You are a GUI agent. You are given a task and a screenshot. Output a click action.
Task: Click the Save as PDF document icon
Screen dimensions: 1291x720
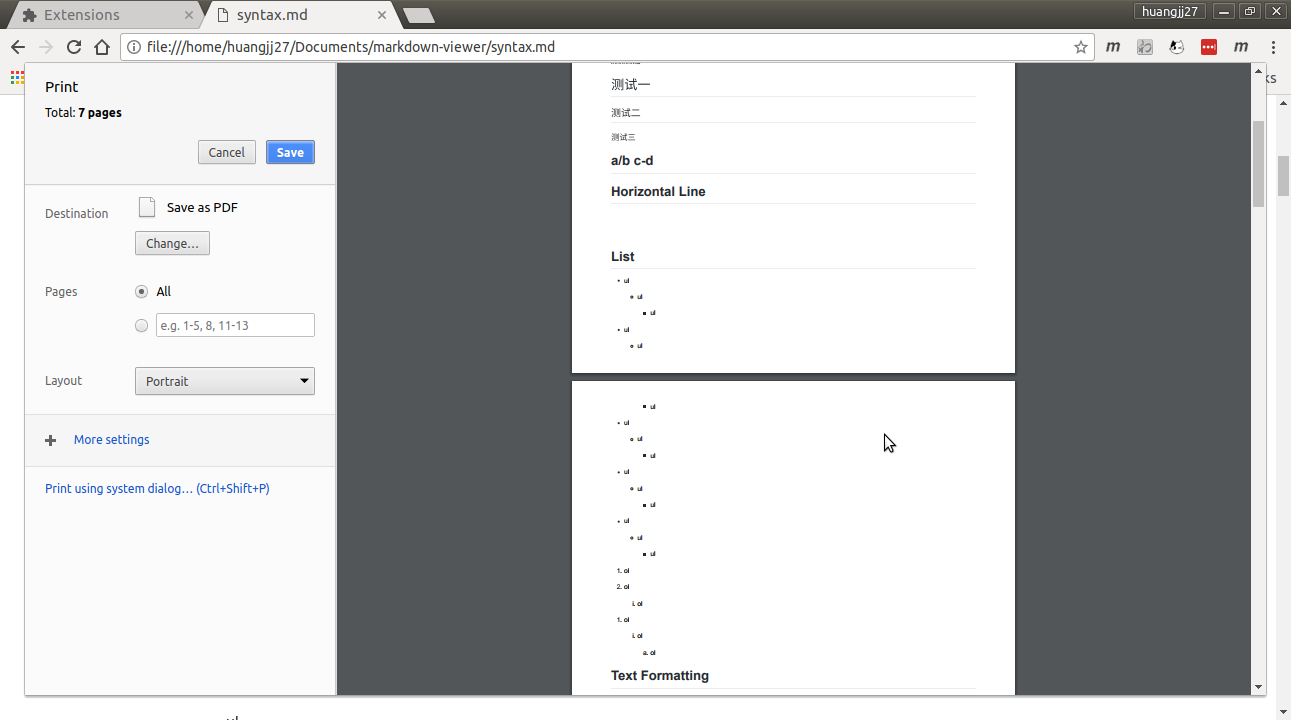point(147,207)
